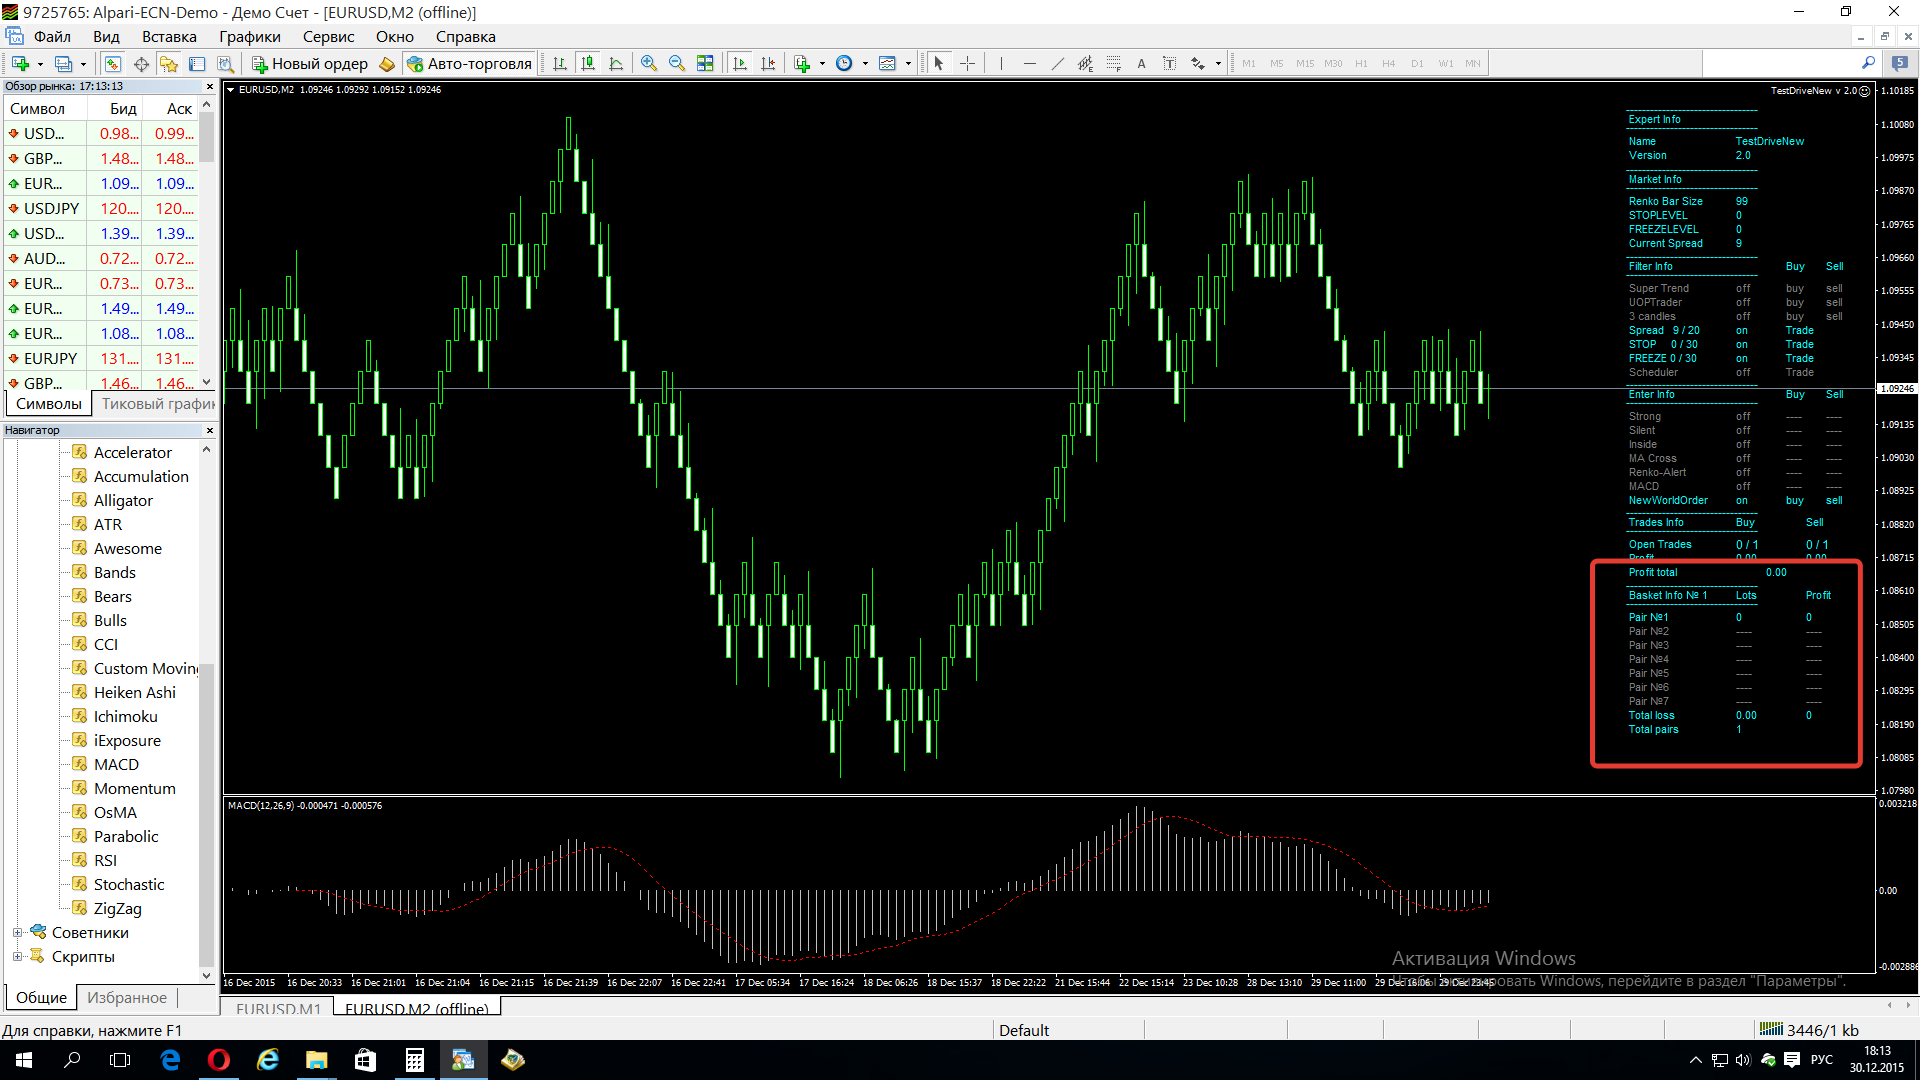Image resolution: width=1920 pixels, height=1080 pixels.
Task: Open the Profiles dropdown arrow
Action: click(x=83, y=64)
